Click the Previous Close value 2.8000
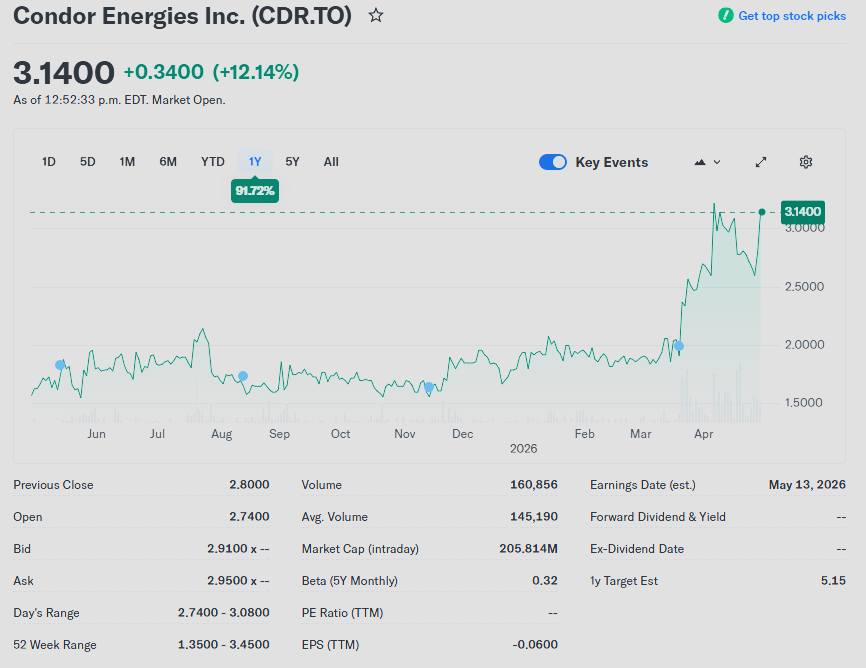The image size is (866, 668). click(249, 485)
